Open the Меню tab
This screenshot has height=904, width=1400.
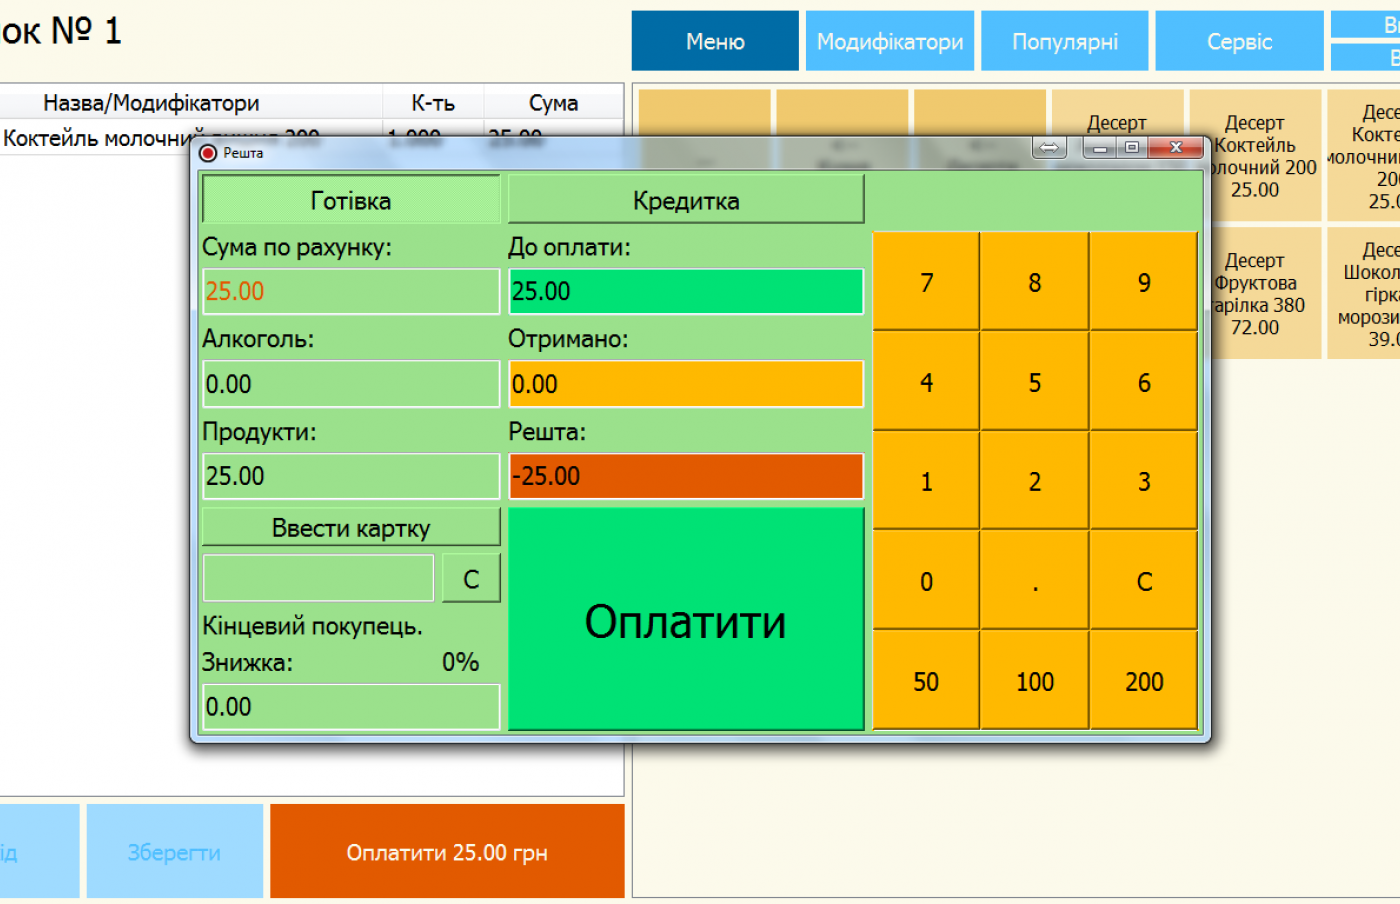(x=714, y=41)
